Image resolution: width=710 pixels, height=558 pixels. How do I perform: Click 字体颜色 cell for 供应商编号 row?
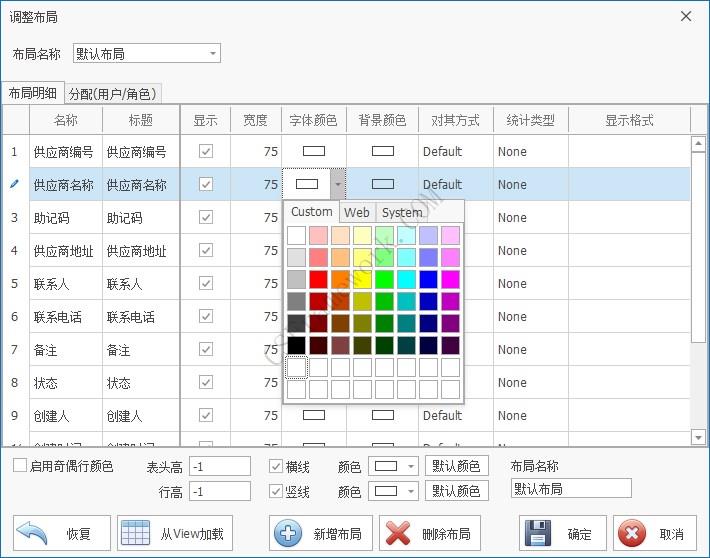tap(314, 151)
